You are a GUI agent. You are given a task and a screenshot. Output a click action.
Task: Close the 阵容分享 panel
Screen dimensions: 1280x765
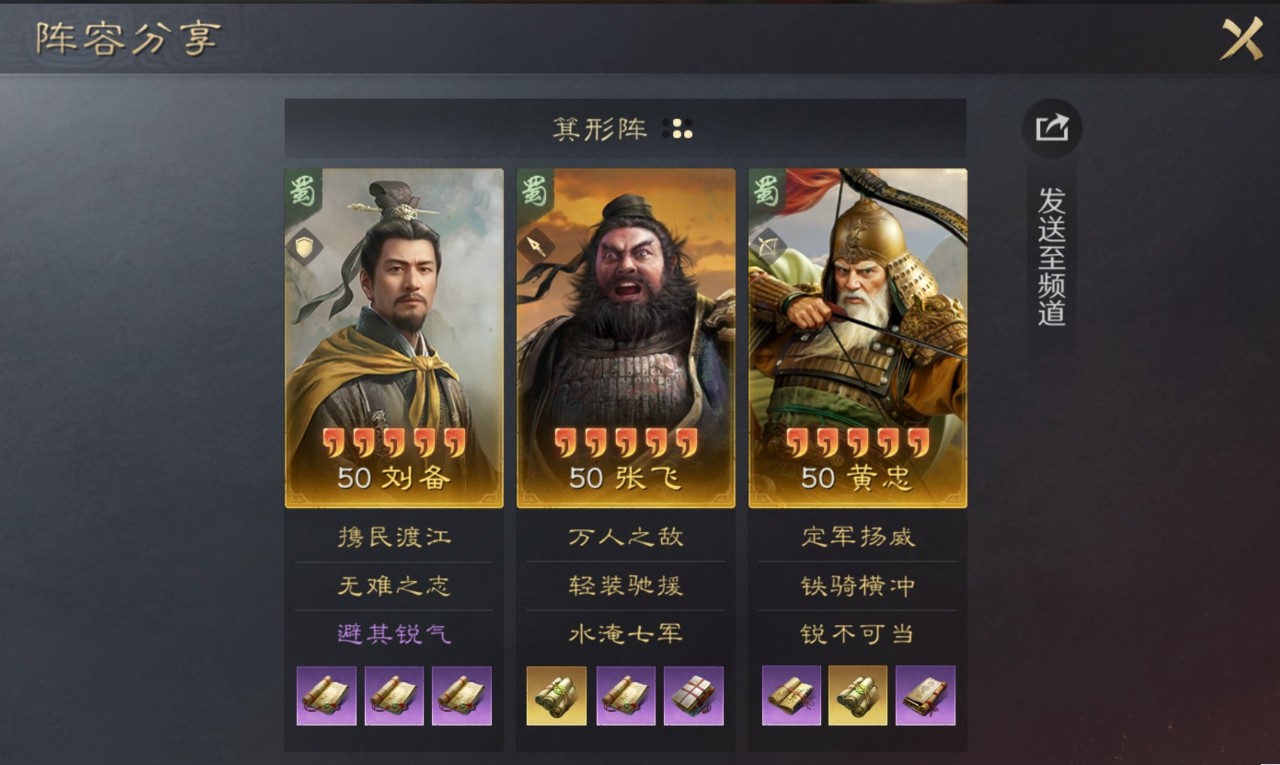click(1241, 39)
